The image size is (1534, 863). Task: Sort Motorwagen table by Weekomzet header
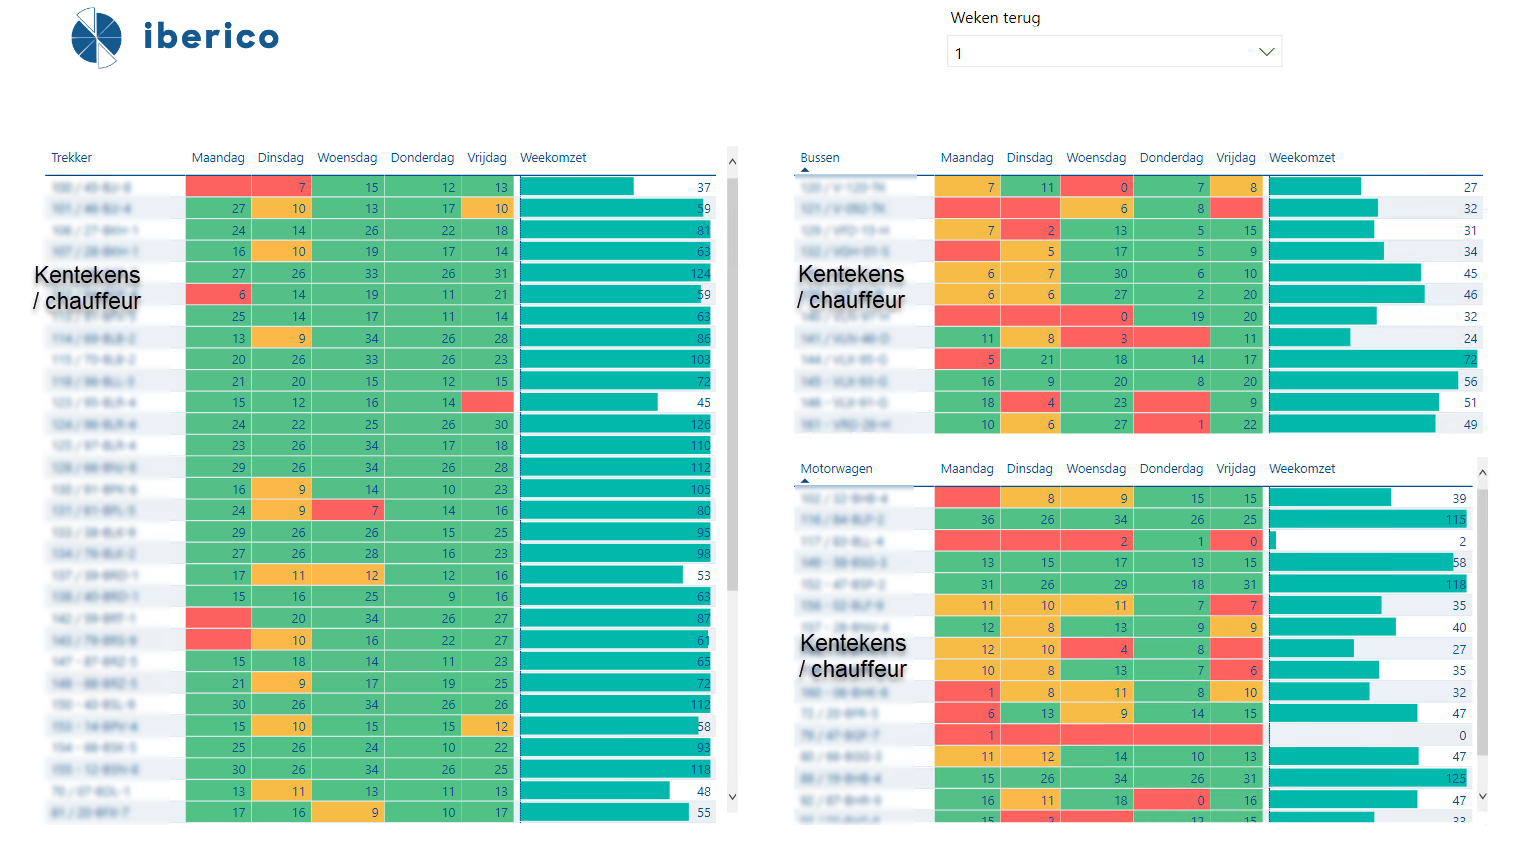pyautogui.click(x=1302, y=469)
